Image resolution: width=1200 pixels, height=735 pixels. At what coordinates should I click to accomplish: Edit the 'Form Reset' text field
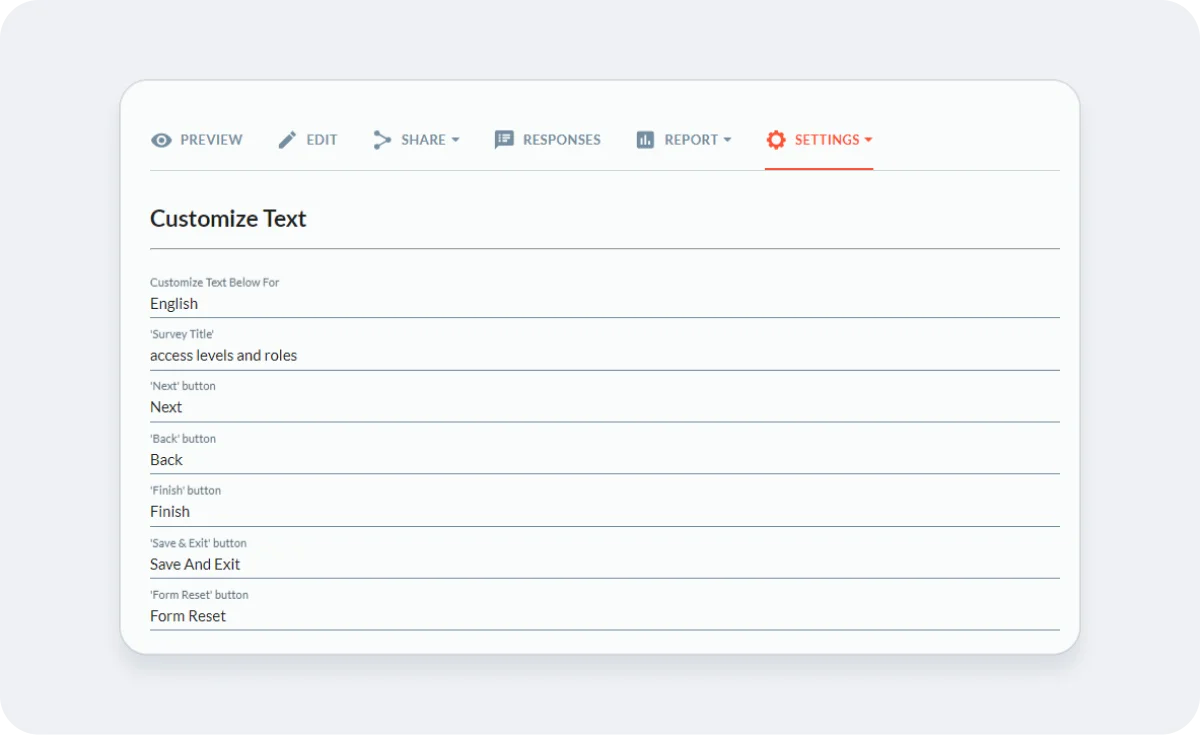click(x=605, y=616)
